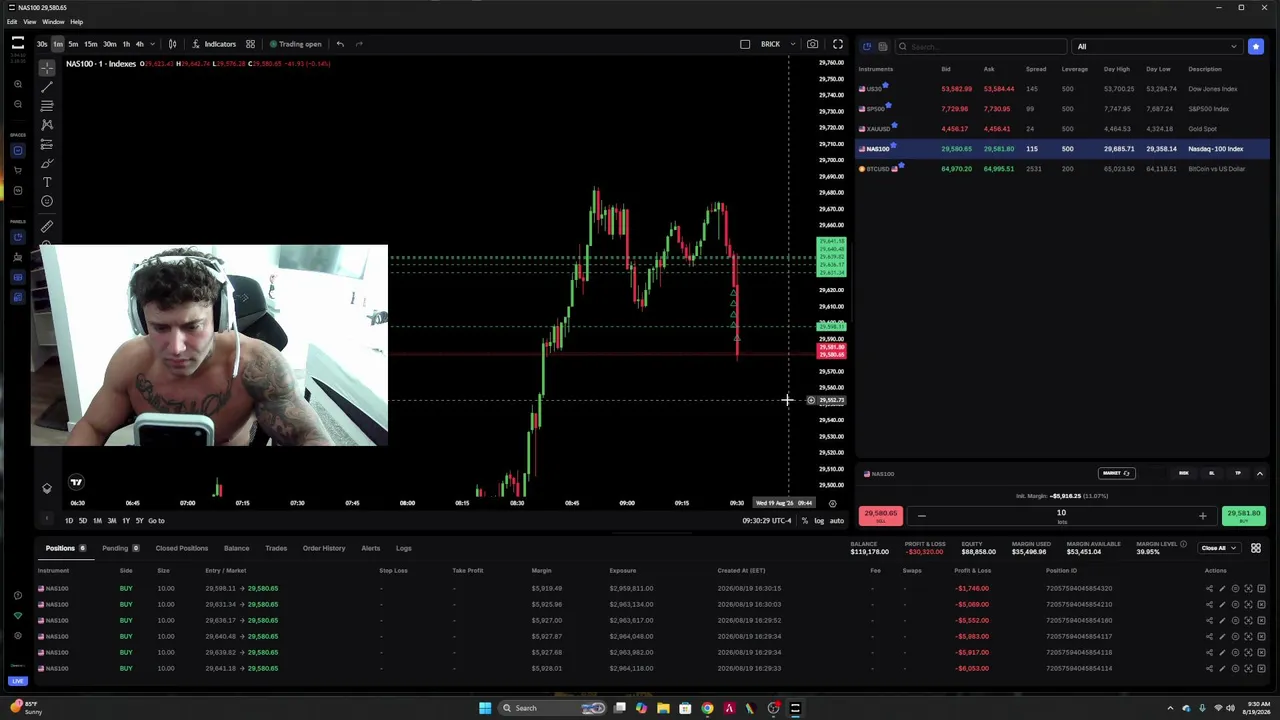Collapse the order panel with the chevron
Screen dimensions: 1280x720
tap(1259, 473)
